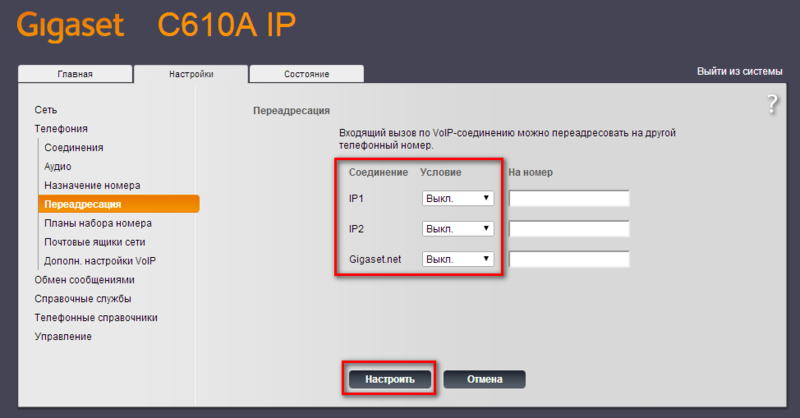800x418 pixels.
Task: Select Соединения in the sidebar
Action: 73,147
